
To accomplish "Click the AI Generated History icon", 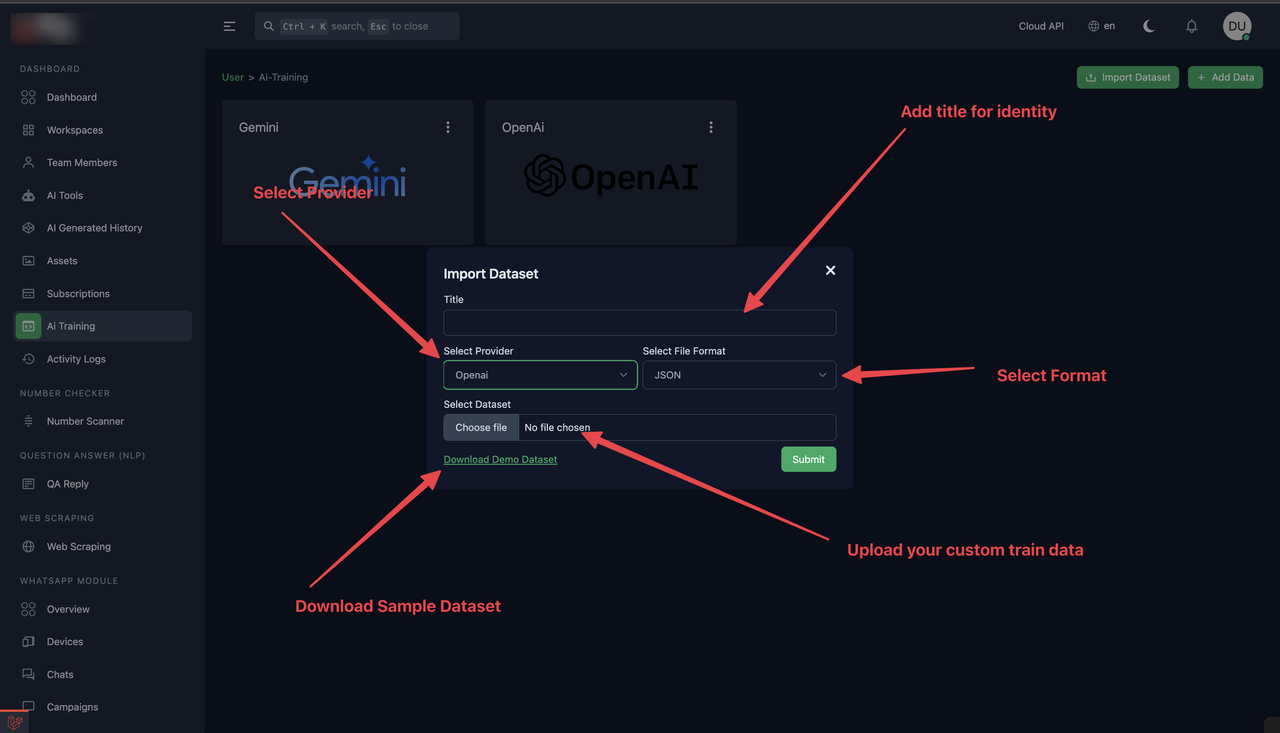I will (28, 228).
